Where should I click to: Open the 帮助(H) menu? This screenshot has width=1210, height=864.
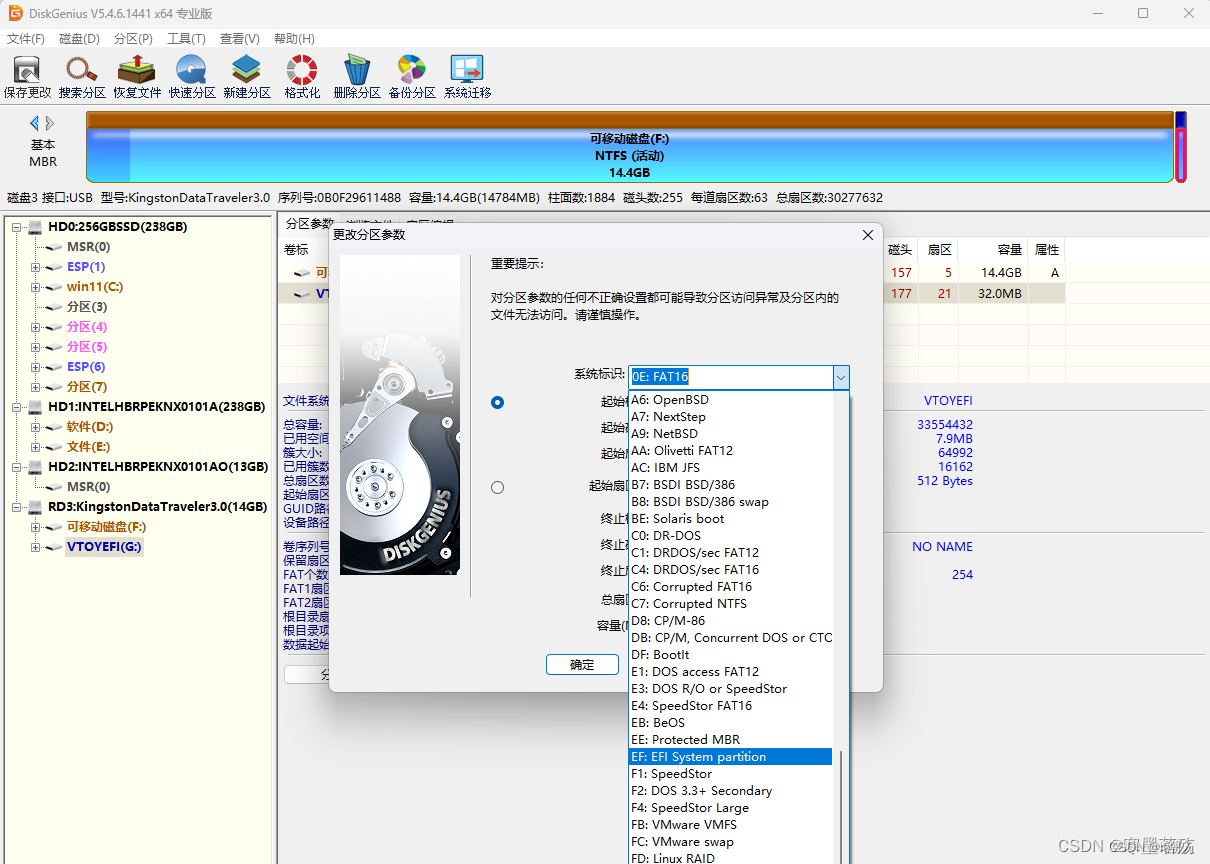point(294,39)
